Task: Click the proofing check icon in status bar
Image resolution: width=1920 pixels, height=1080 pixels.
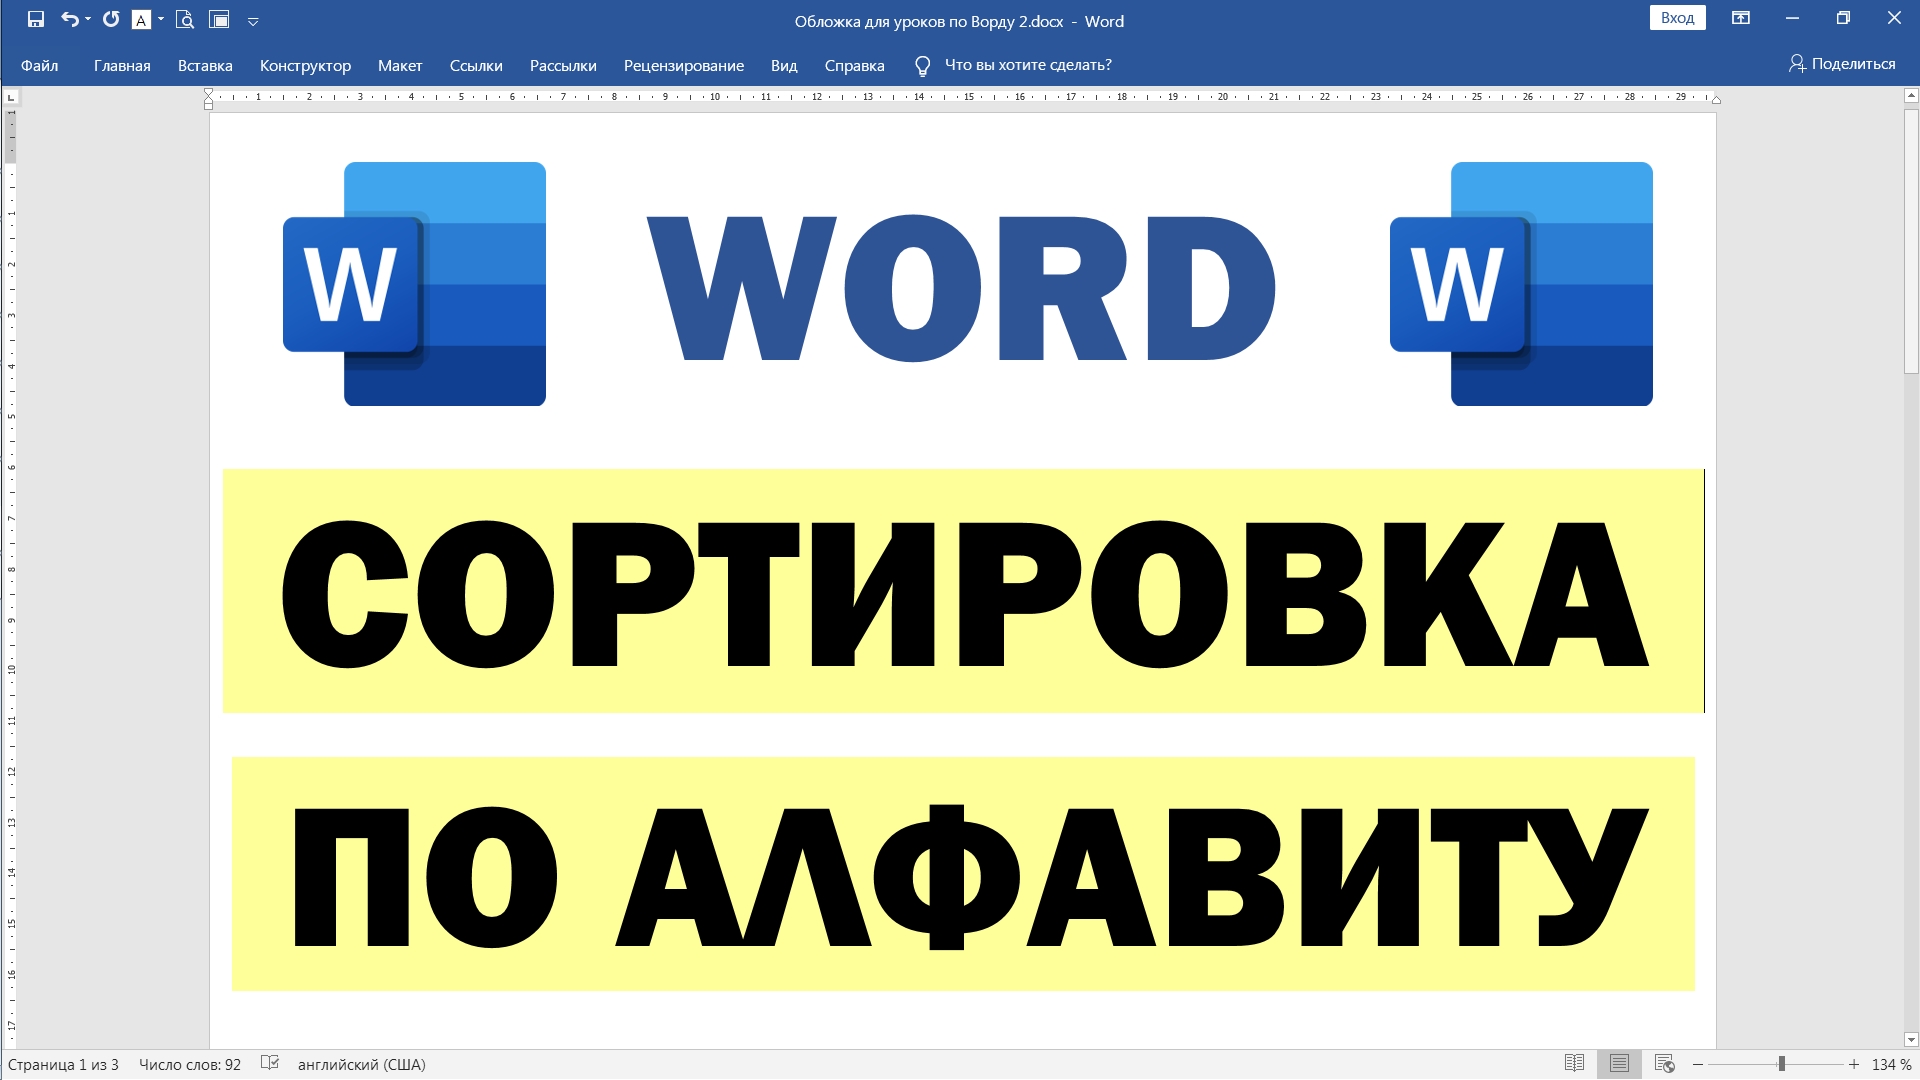Action: [x=270, y=1064]
